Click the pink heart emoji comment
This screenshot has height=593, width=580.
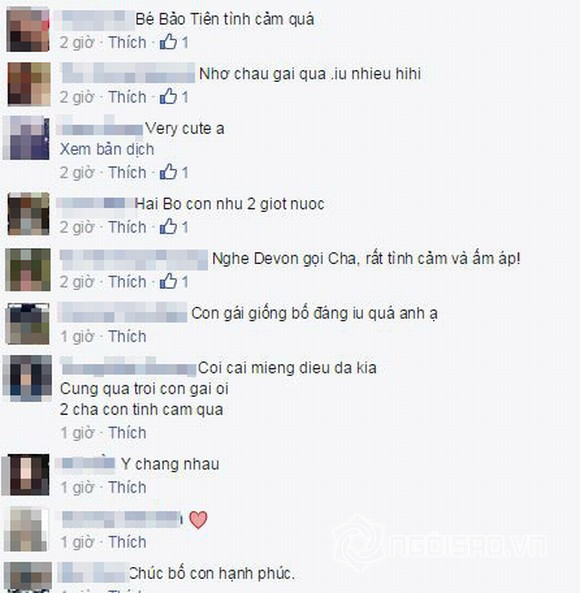198,520
